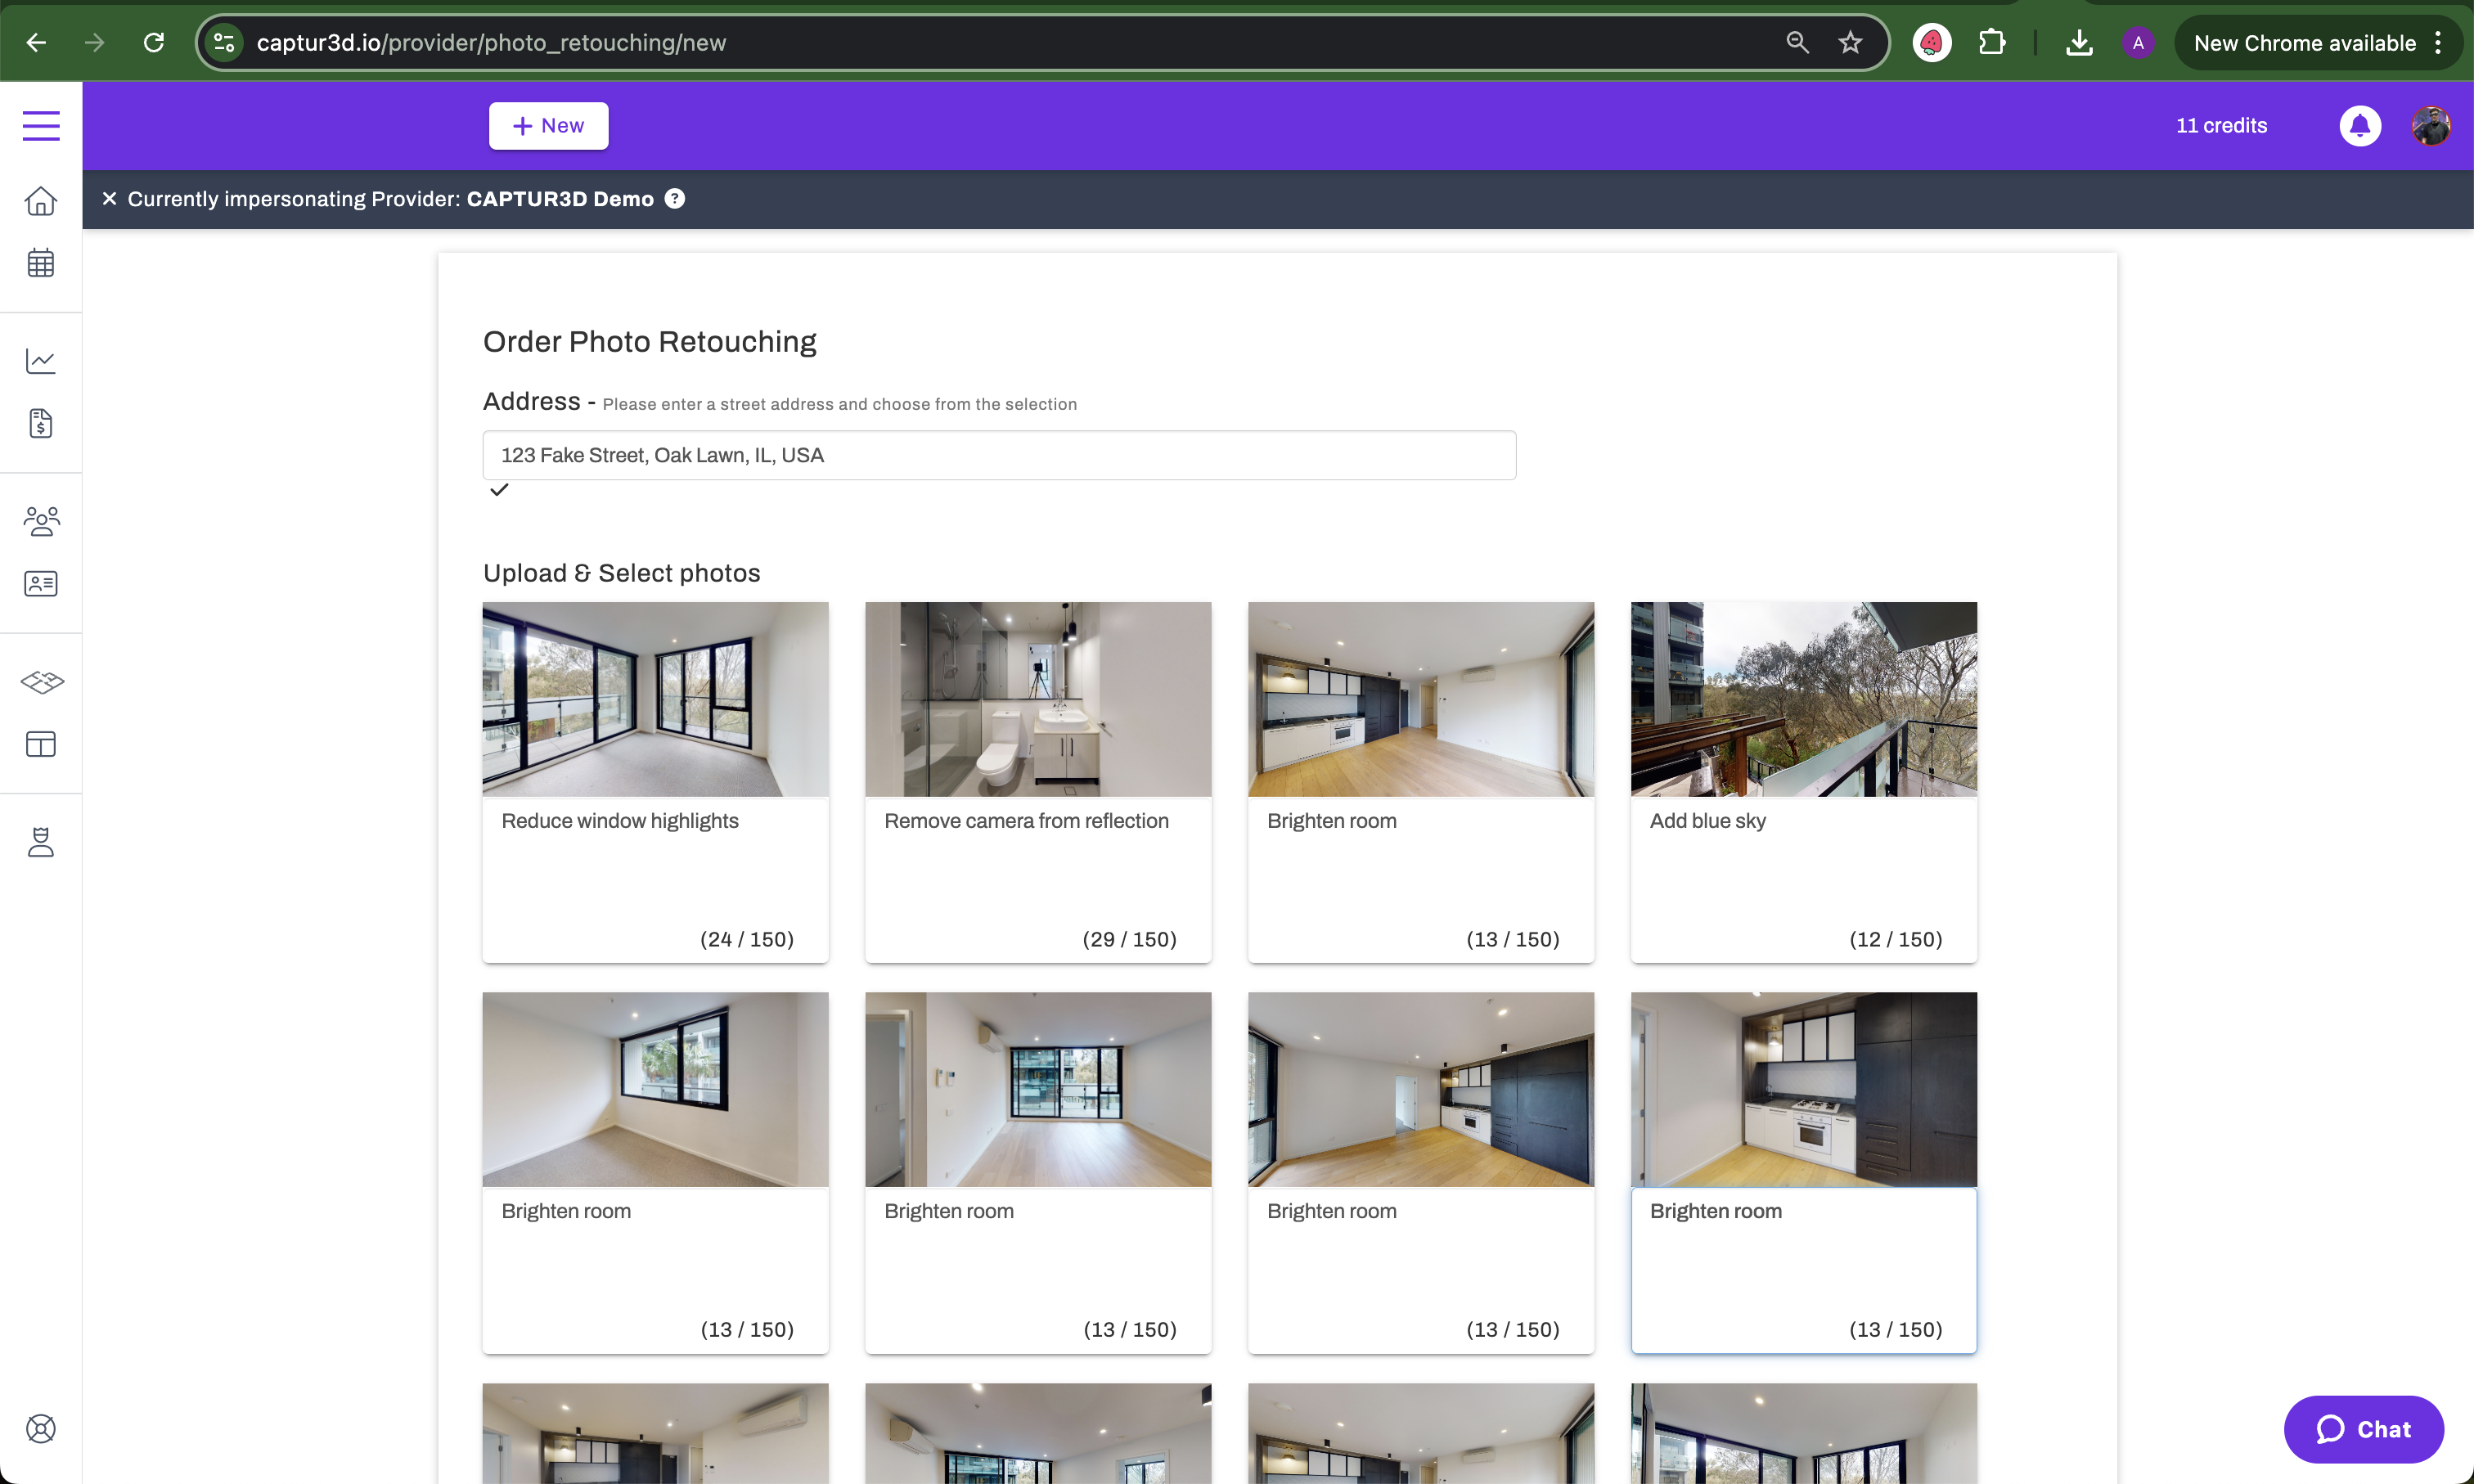
Task: Click the address input field
Action: (x=999, y=455)
